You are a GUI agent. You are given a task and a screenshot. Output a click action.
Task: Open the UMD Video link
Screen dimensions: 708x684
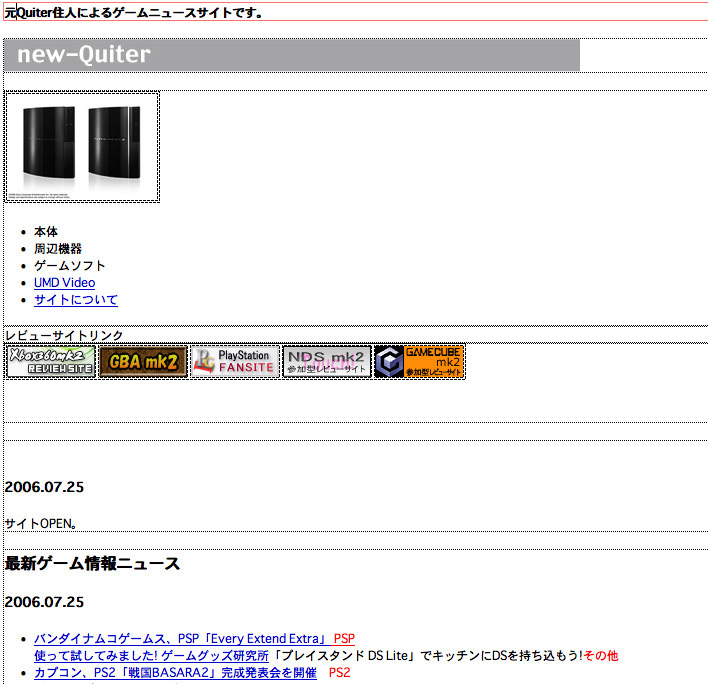click(x=65, y=283)
